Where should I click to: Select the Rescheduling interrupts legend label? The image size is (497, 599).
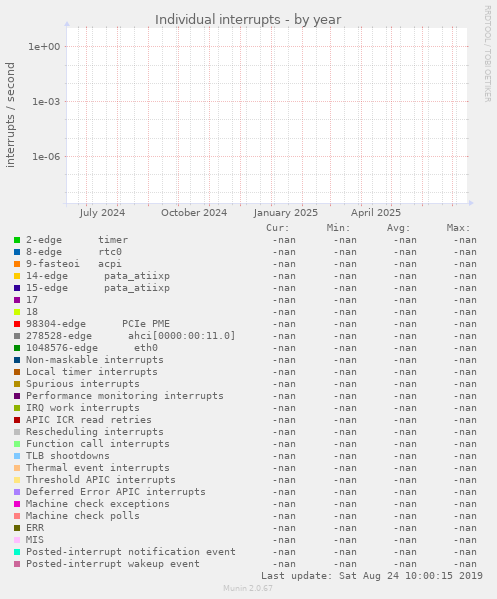click(95, 432)
